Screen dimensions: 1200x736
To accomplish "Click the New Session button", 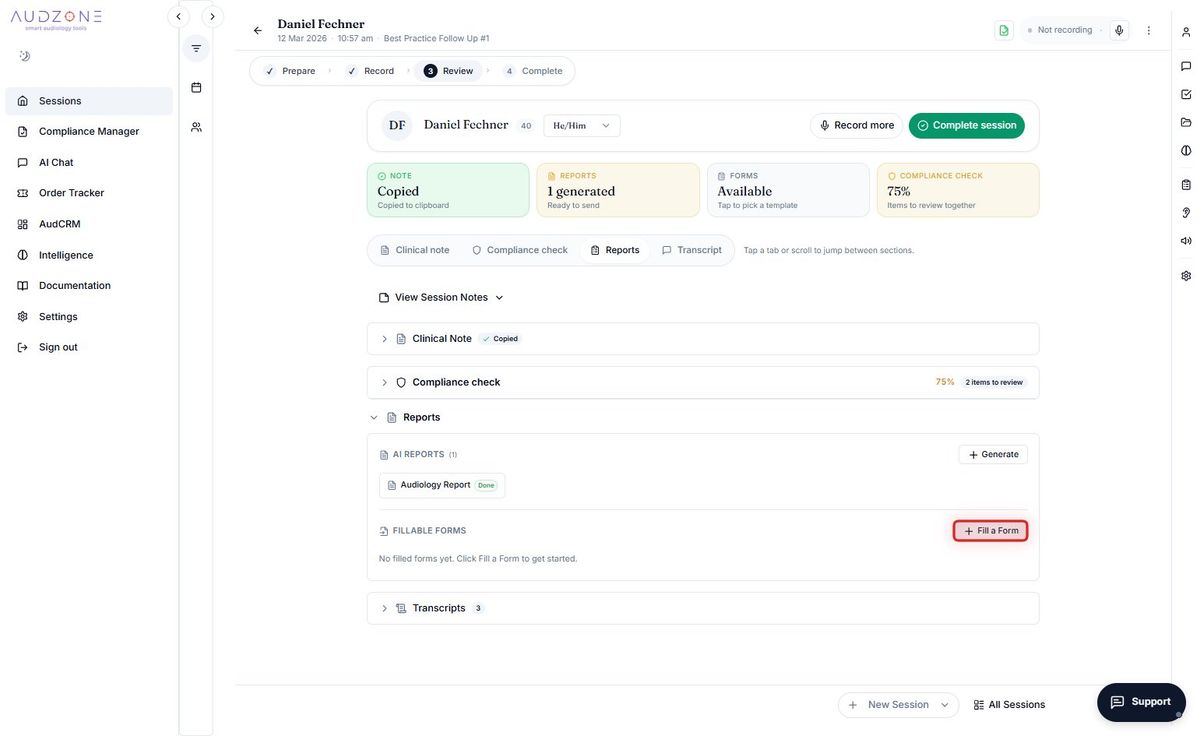I will [889, 705].
